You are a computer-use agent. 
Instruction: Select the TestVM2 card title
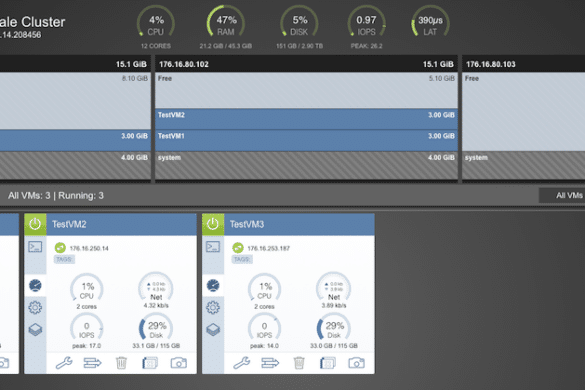(69, 224)
